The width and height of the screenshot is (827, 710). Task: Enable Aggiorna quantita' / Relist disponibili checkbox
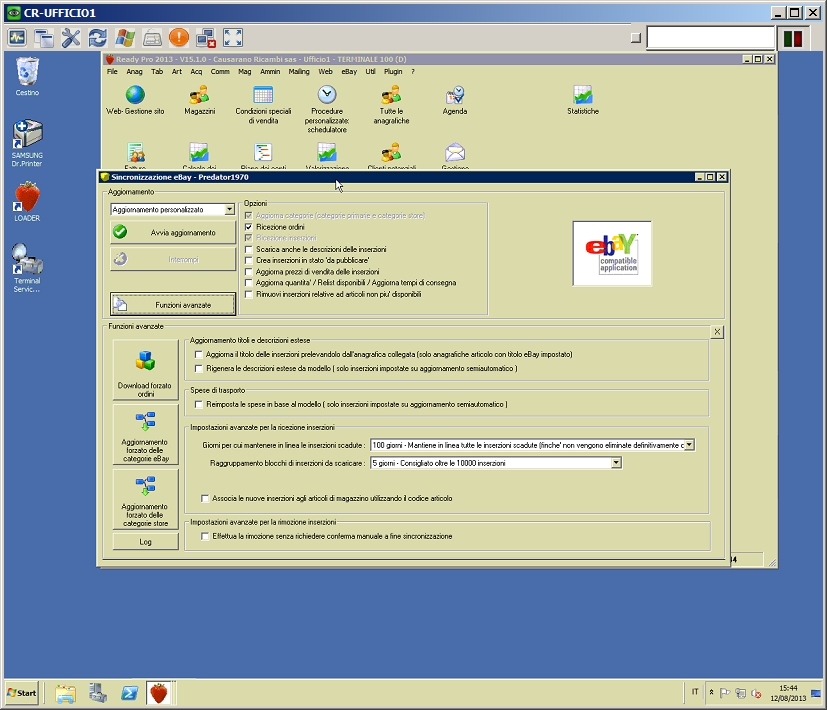coord(248,283)
